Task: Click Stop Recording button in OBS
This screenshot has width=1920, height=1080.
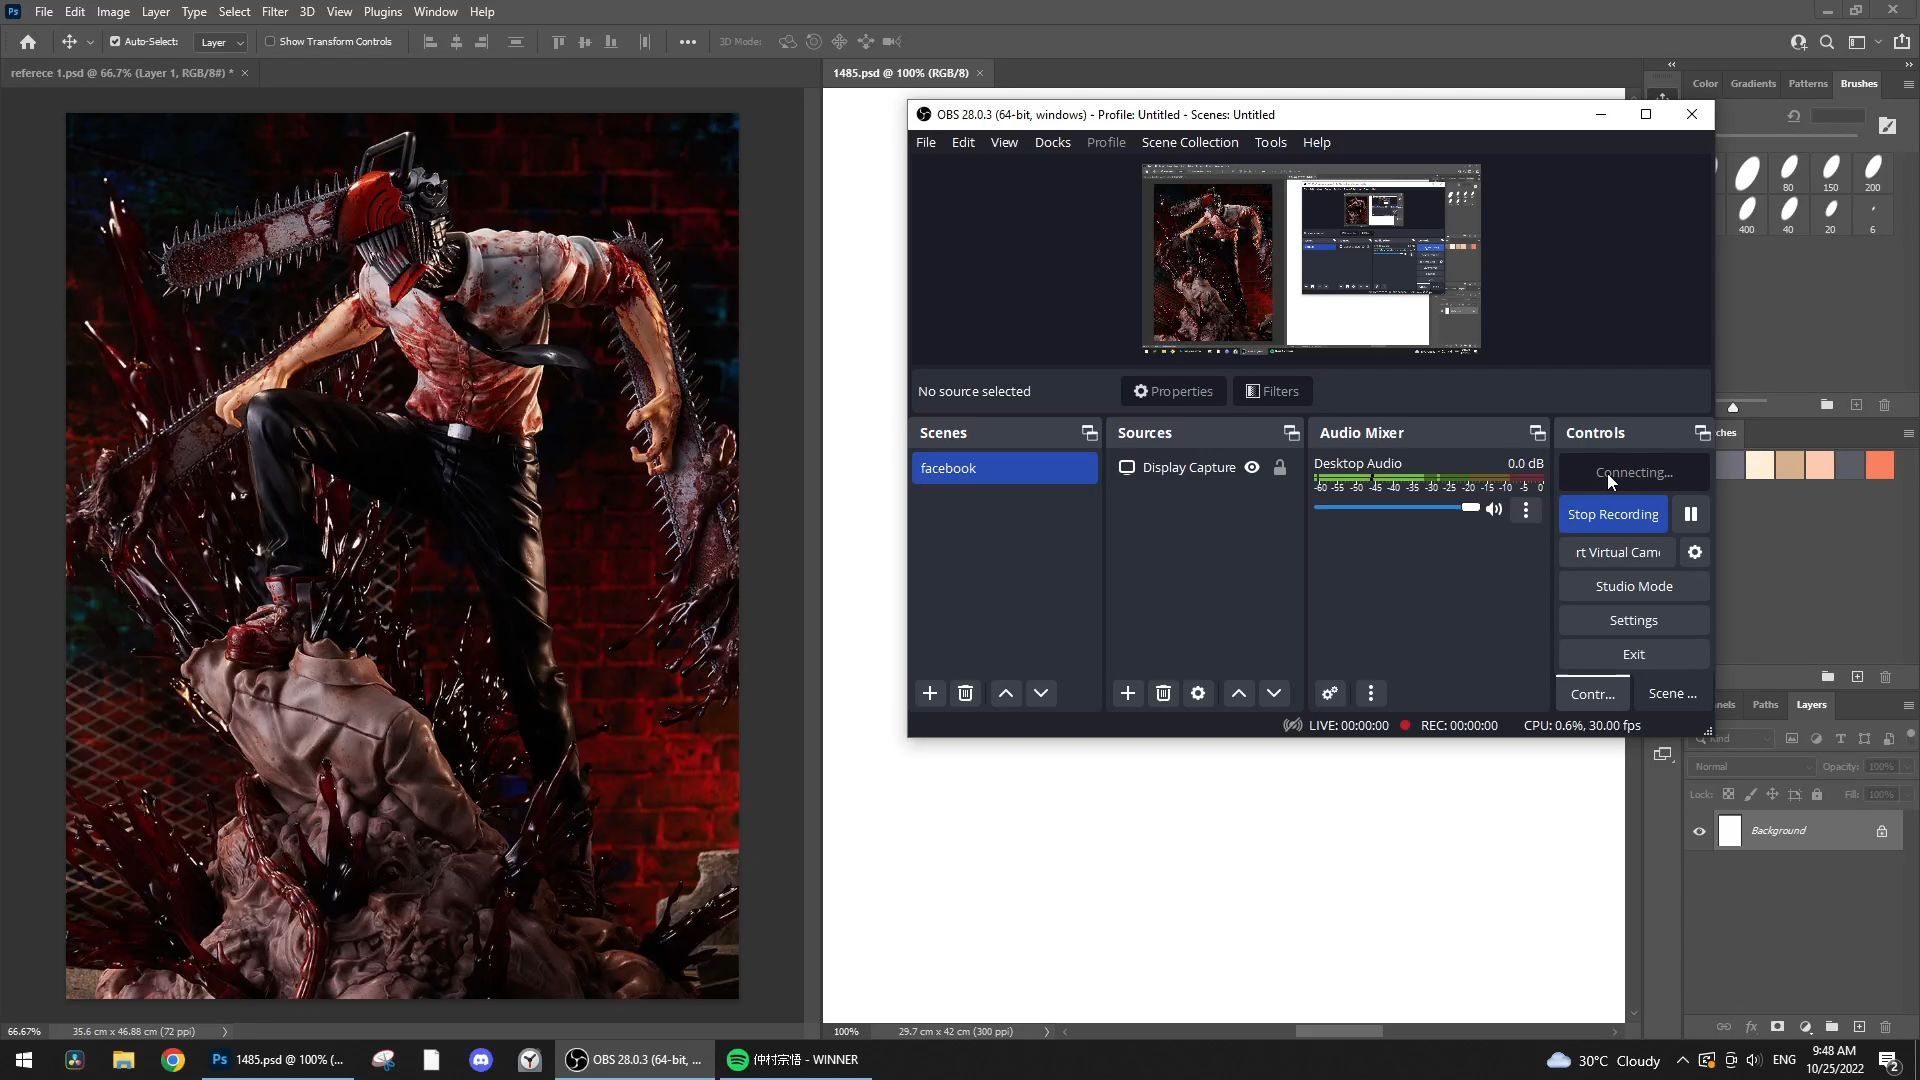Action: [x=1613, y=514]
